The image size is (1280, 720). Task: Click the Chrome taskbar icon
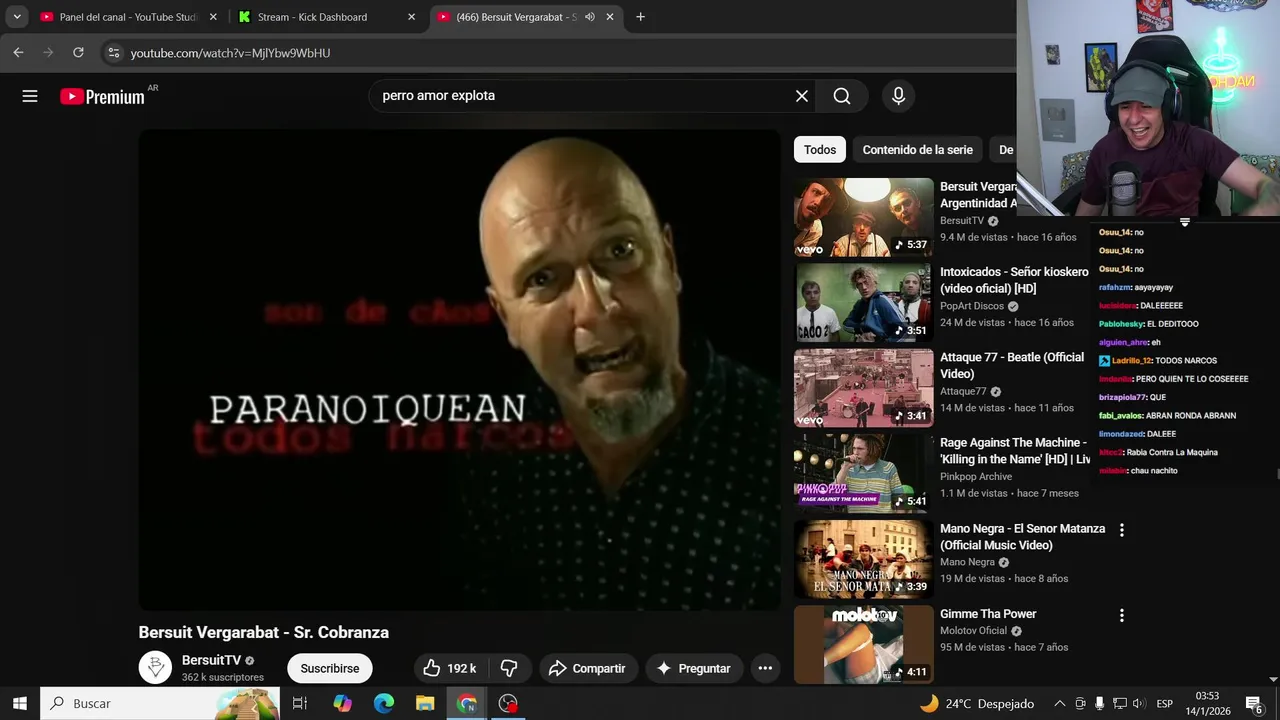pyautogui.click(x=467, y=703)
